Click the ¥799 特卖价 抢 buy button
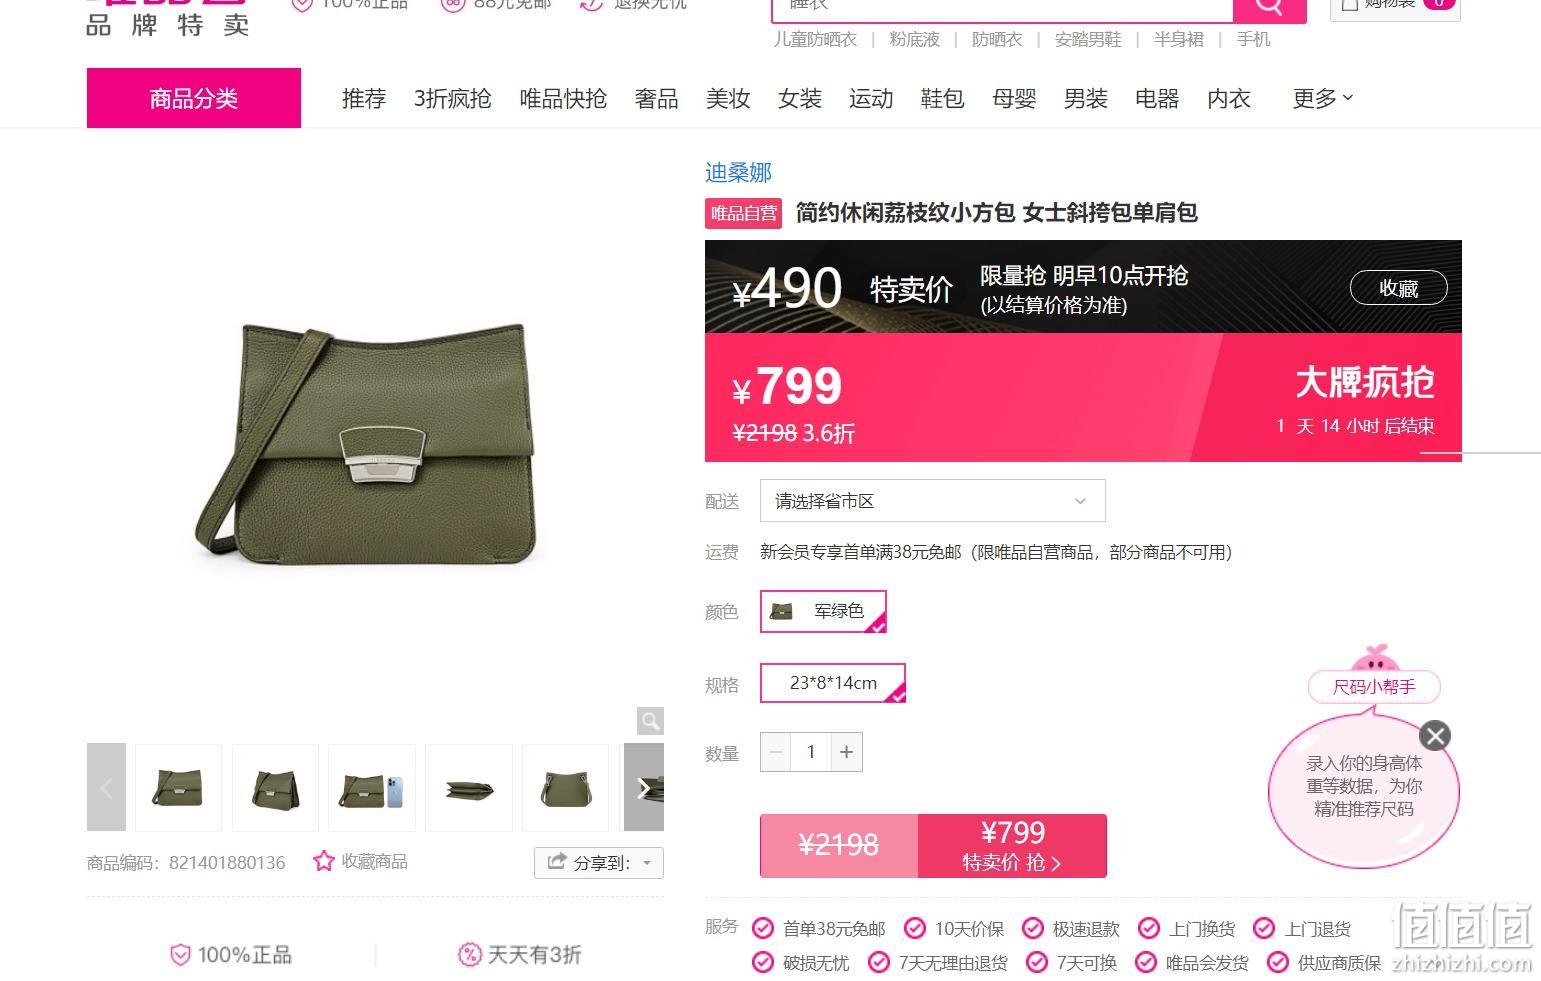The image size is (1541, 981). pos(1012,846)
